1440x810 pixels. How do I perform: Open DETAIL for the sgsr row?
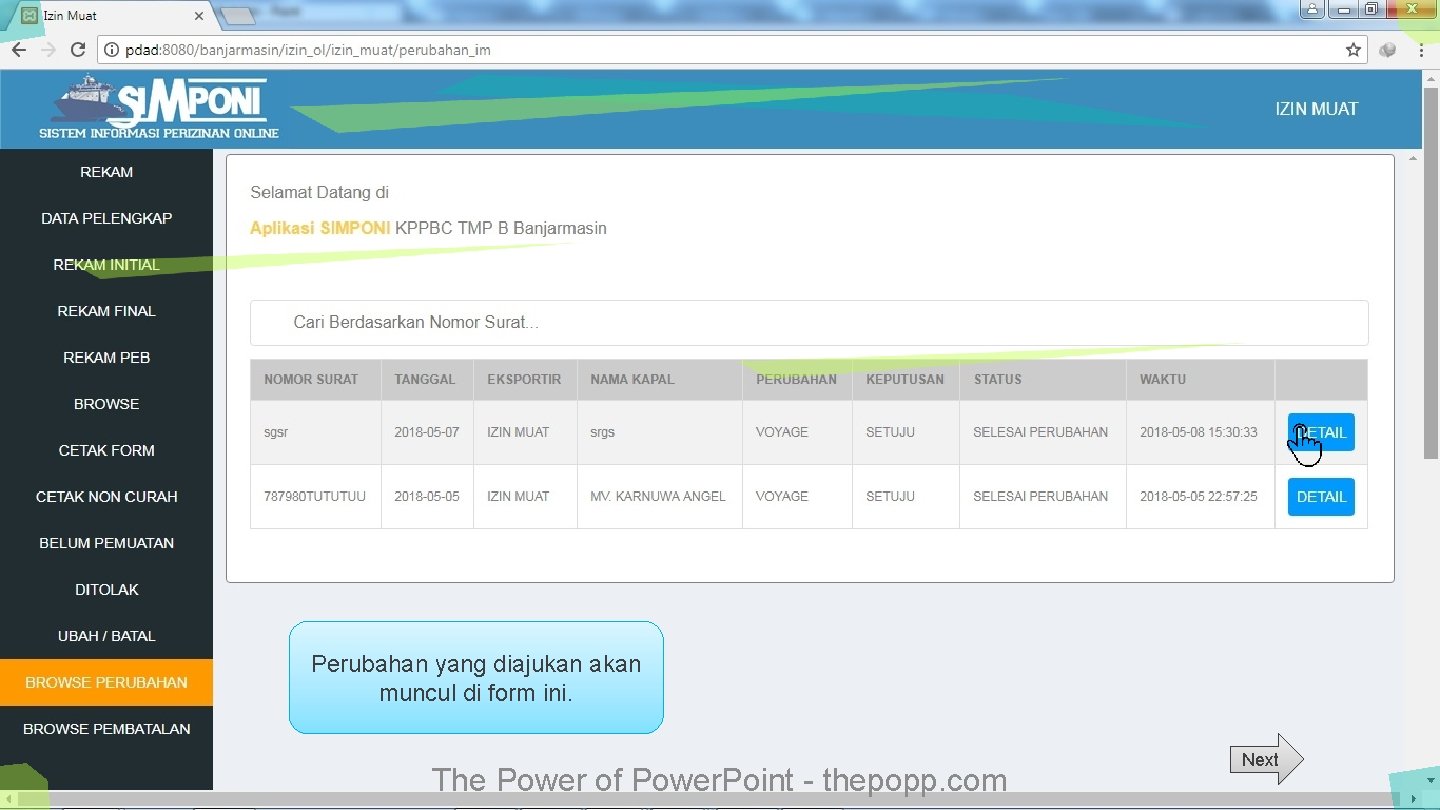(1321, 432)
